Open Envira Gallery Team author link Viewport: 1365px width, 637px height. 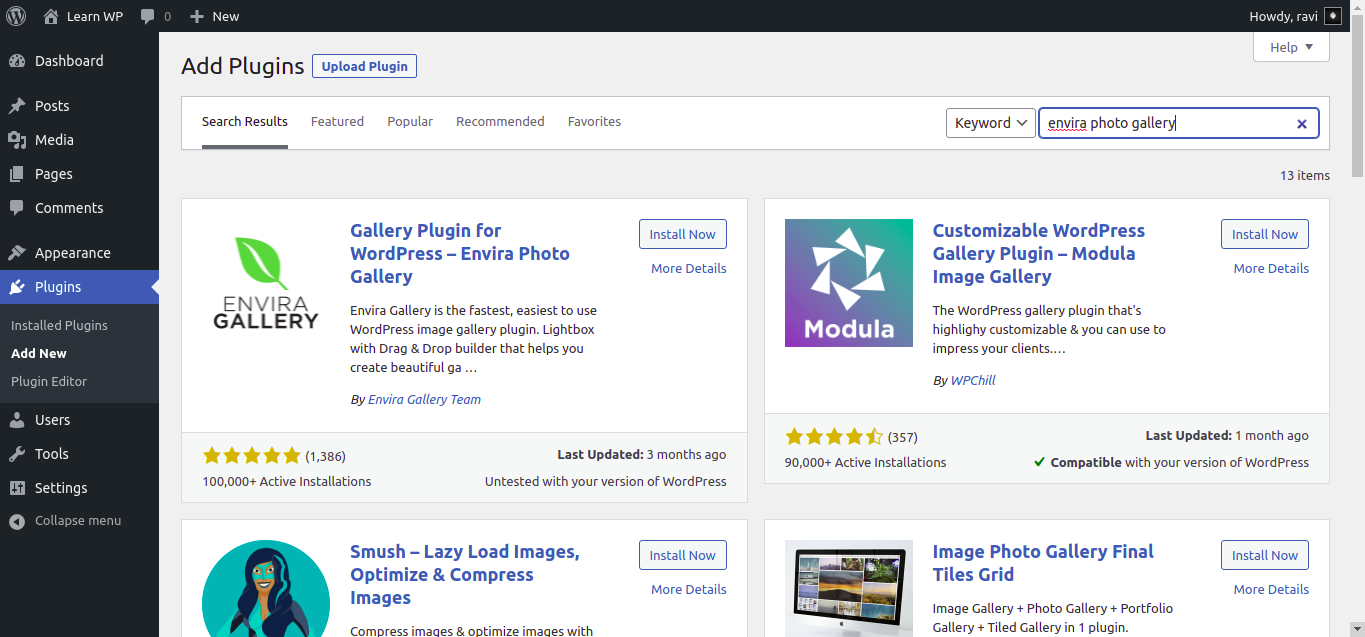click(424, 399)
